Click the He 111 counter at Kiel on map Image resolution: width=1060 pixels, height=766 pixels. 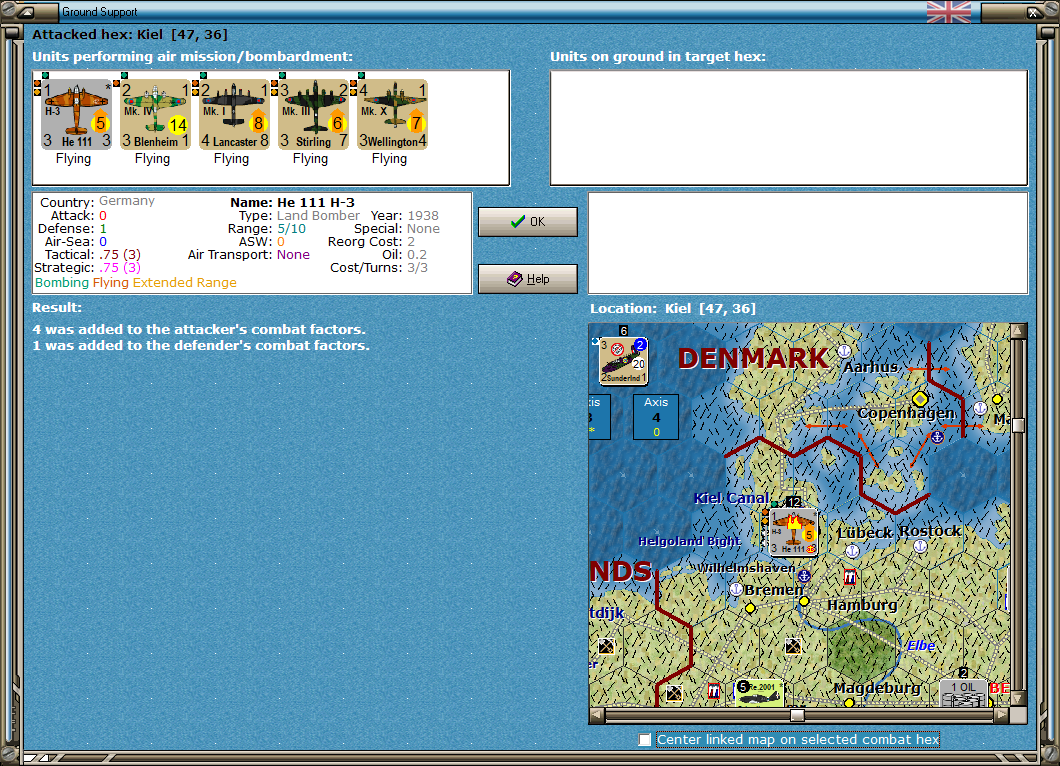click(x=794, y=532)
